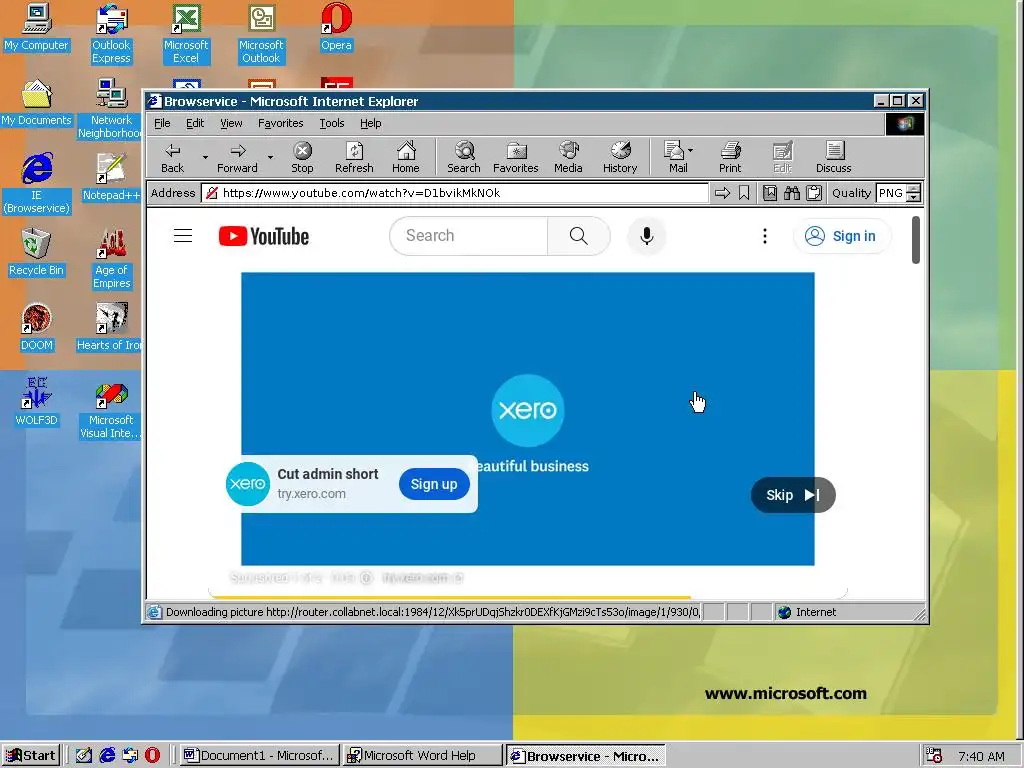Open the Favorites menu
Viewport: 1024px width, 768px height.
[x=280, y=123]
